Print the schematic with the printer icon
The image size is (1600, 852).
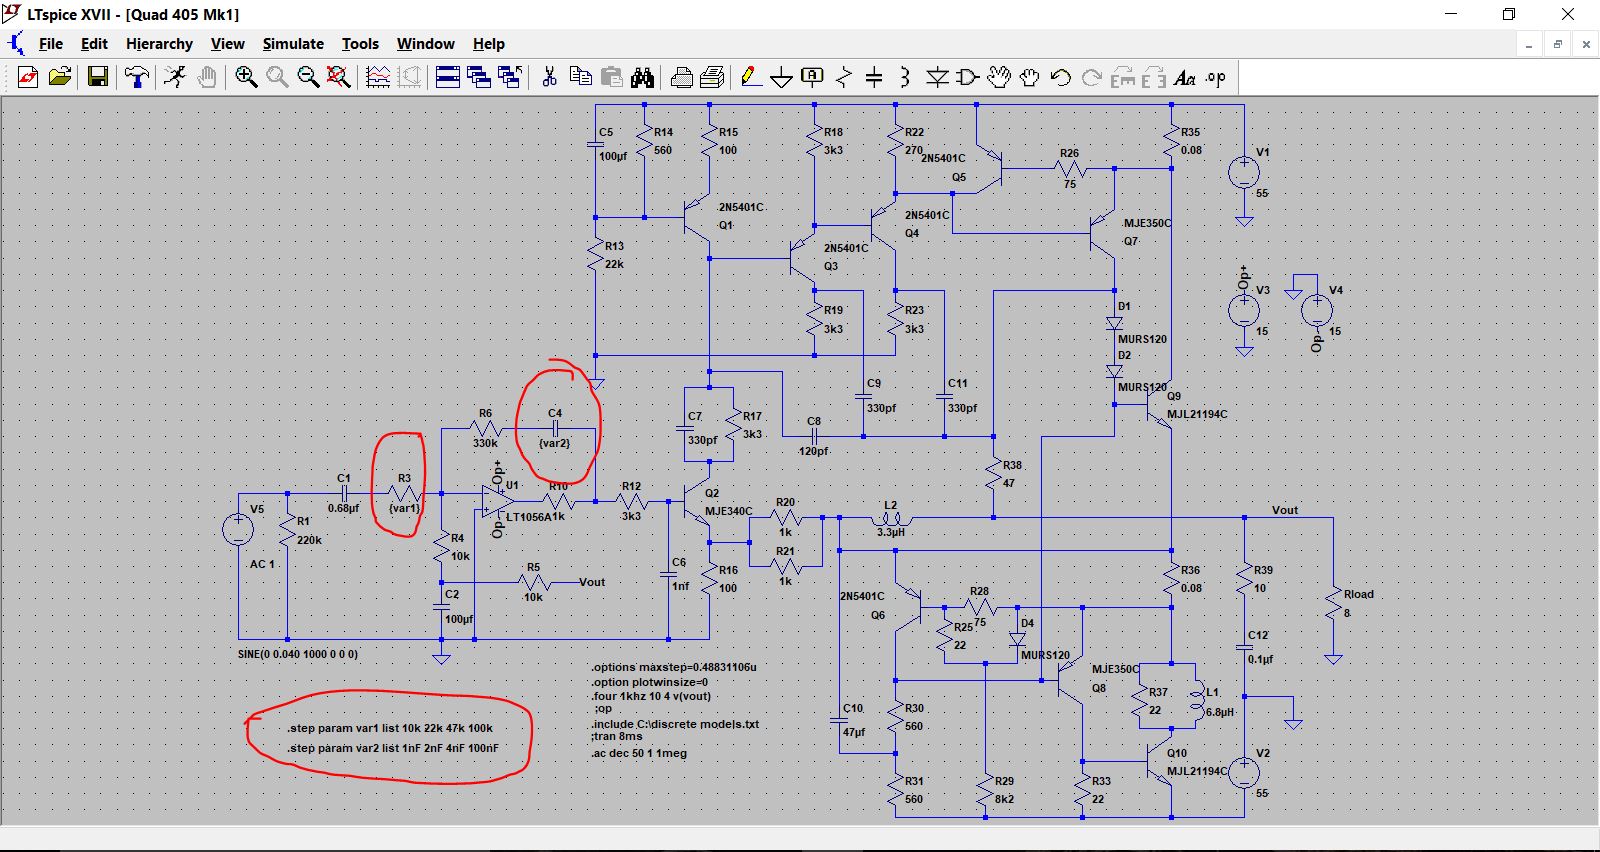682,77
